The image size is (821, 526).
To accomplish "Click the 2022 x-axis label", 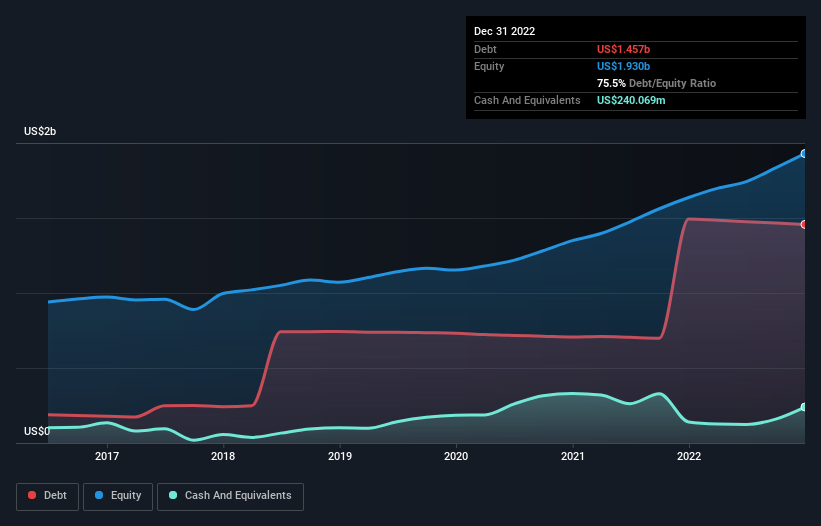I will [x=689, y=456].
